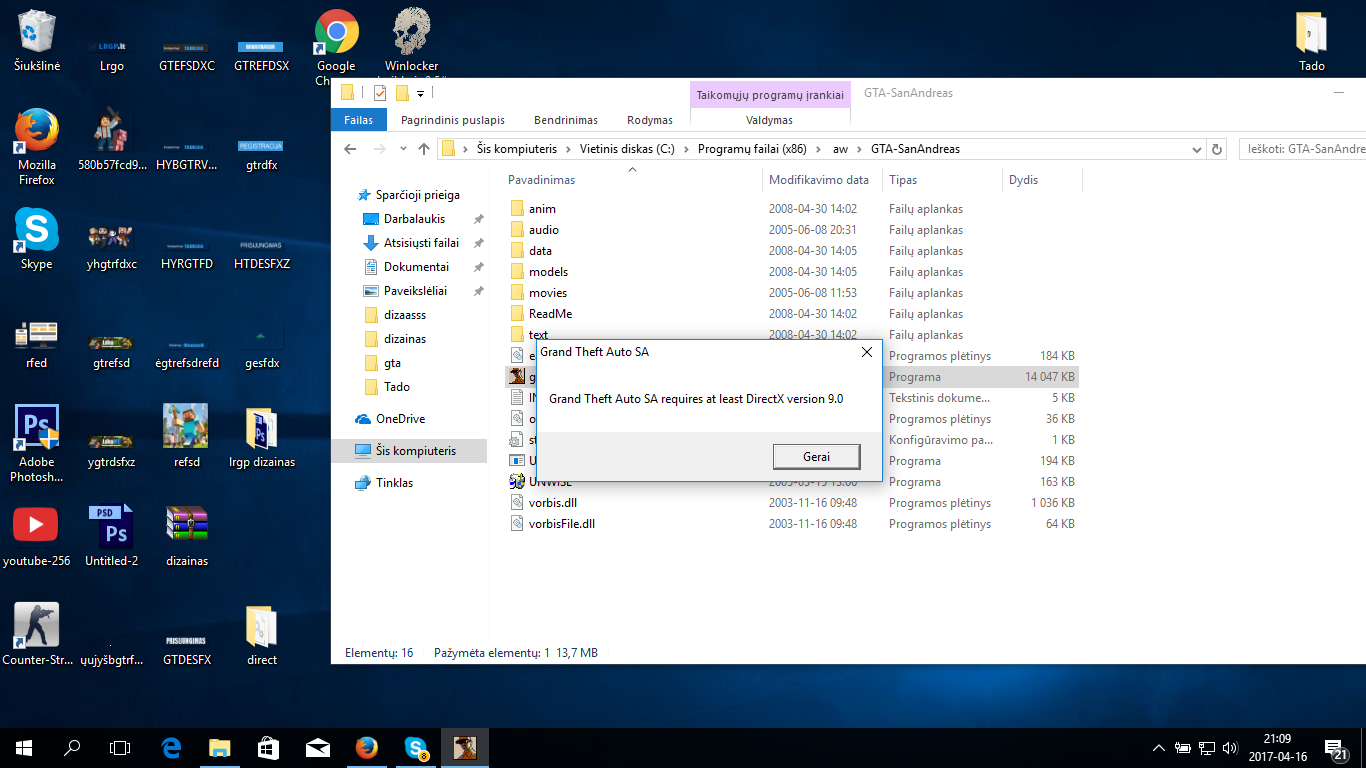Open the Failas menu tab
The height and width of the screenshot is (768, 1366).
tap(358, 120)
